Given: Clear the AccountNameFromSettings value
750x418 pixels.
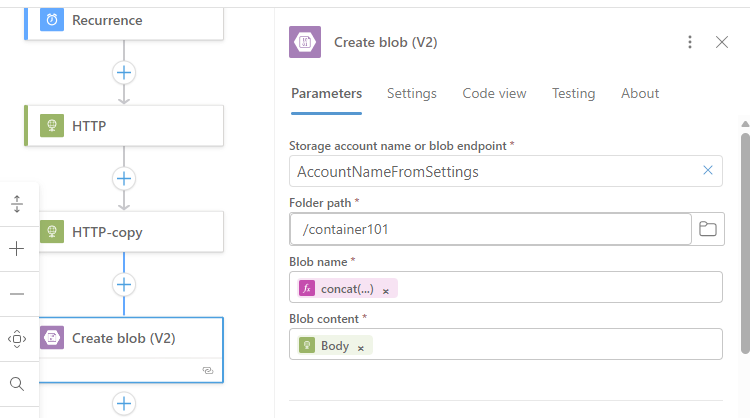Looking at the screenshot, I should pyautogui.click(x=708, y=170).
